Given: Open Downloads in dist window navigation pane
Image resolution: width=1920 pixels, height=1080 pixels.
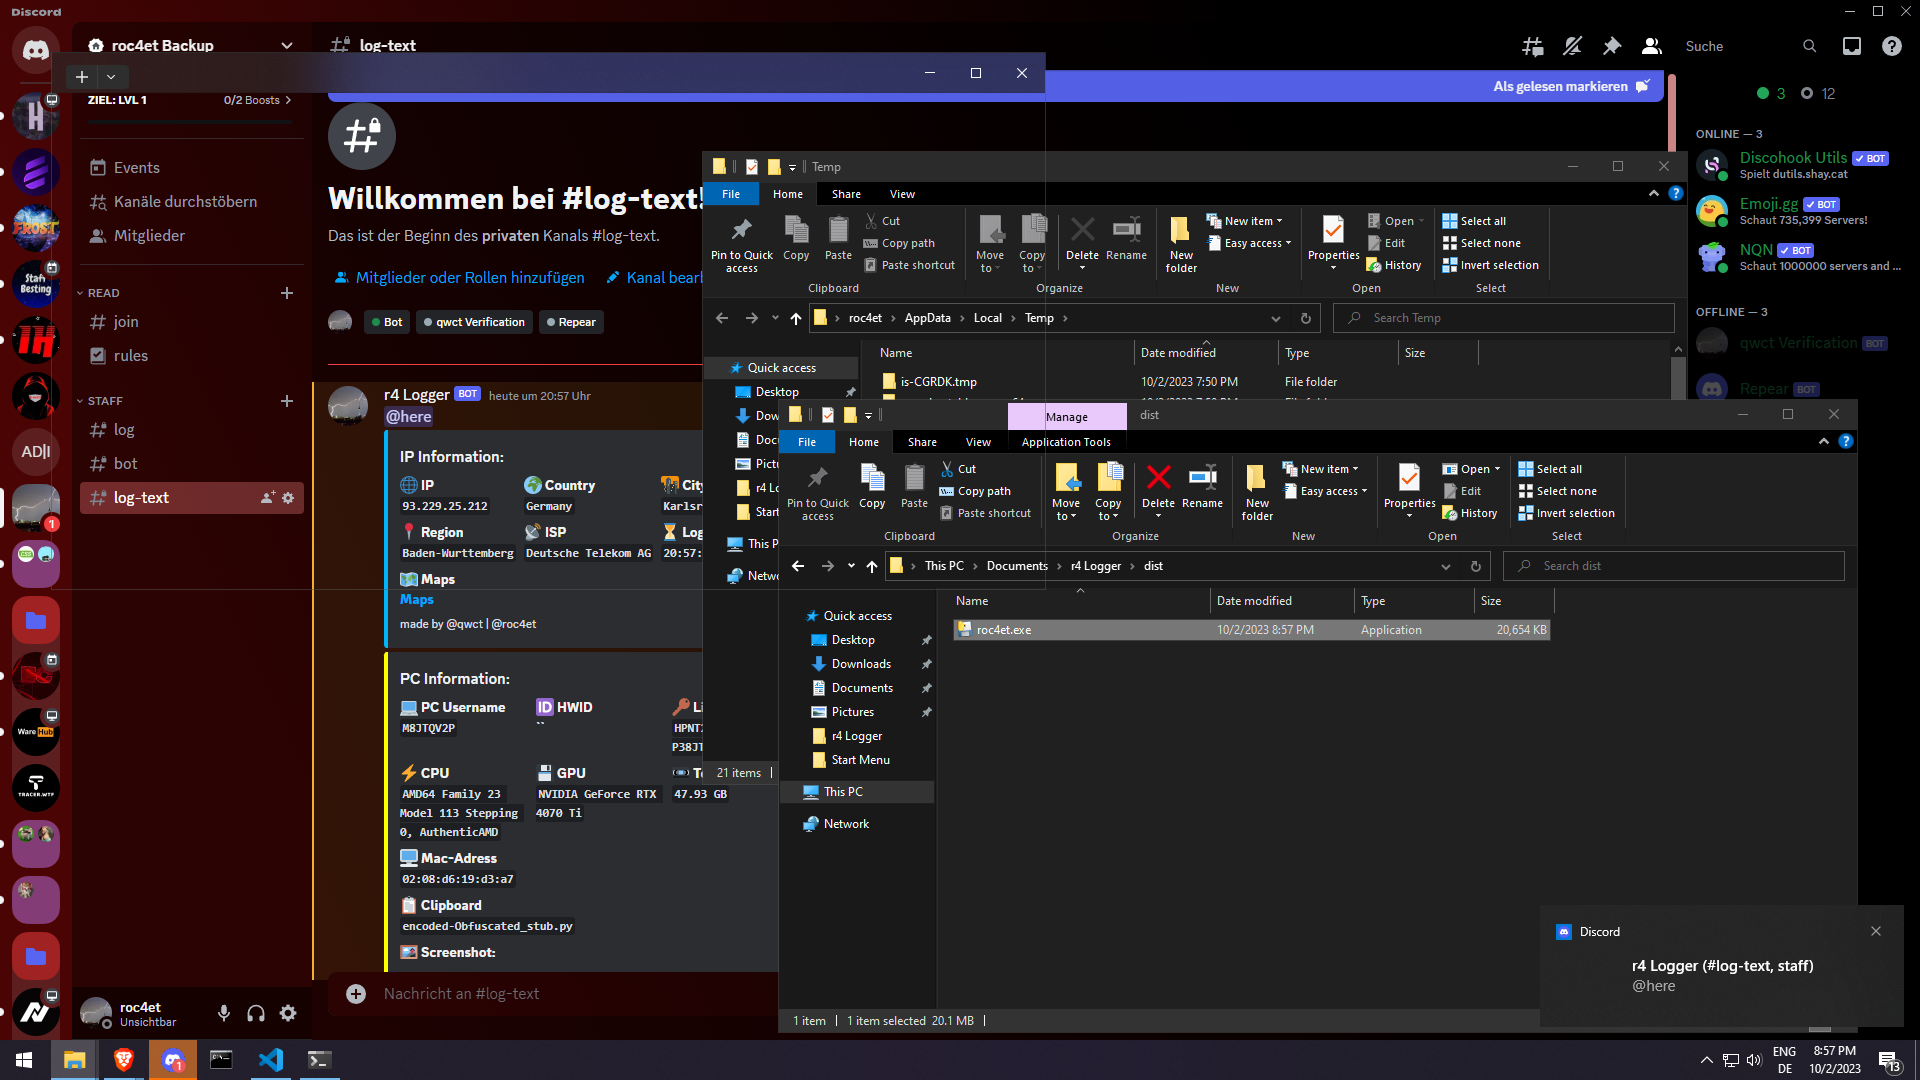Looking at the screenshot, I should 861,664.
